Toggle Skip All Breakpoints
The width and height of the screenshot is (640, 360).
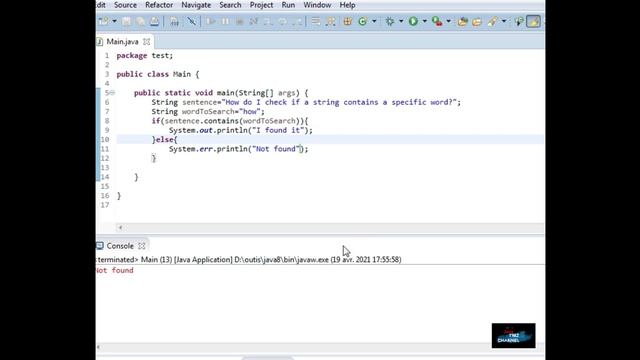[191, 21]
